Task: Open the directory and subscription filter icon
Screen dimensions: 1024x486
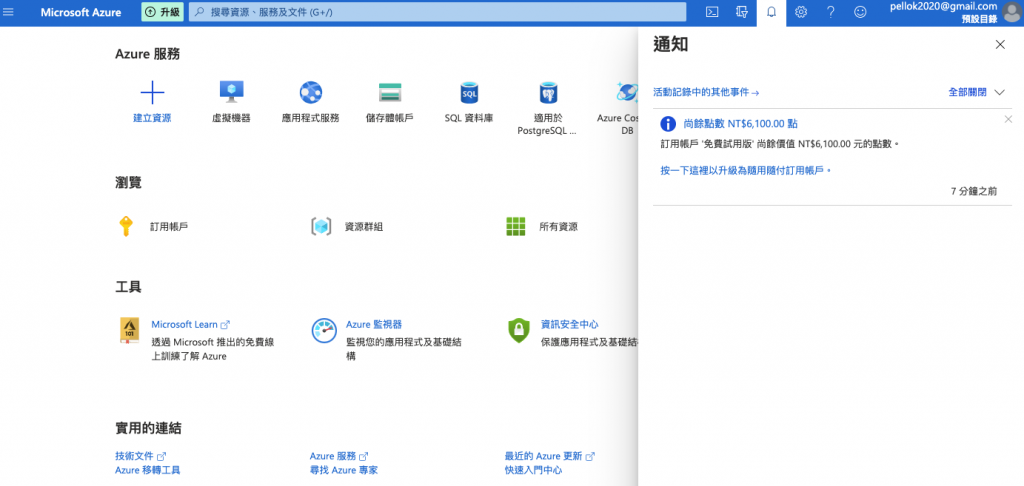Action: (741, 12)
